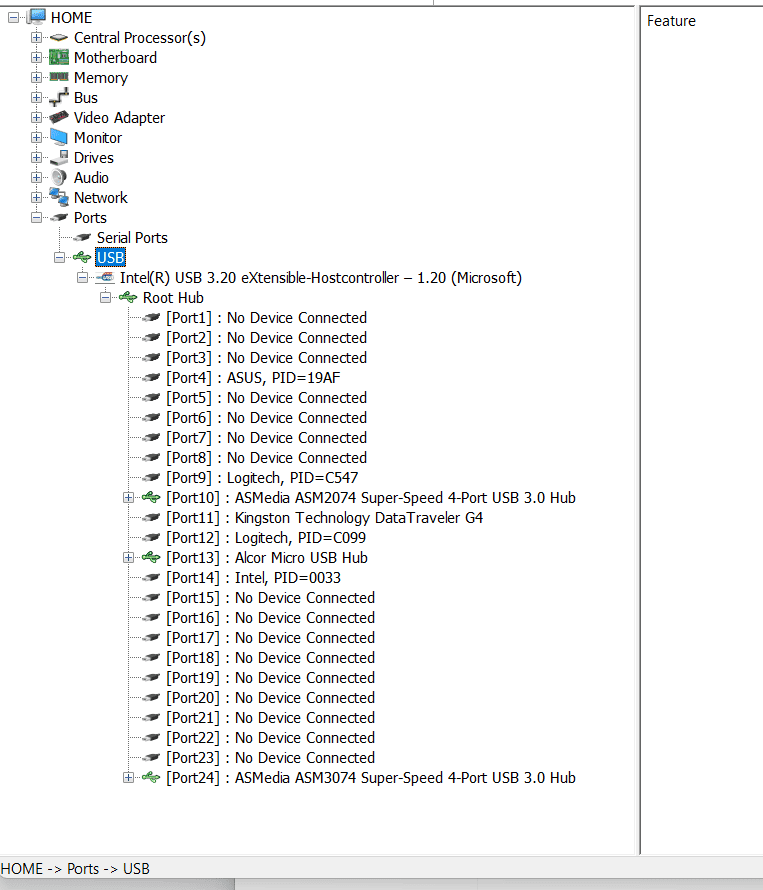This screenshot has height=890, width=763.
Task: Select the Serial Ports tree item
Action: [132, 238]
